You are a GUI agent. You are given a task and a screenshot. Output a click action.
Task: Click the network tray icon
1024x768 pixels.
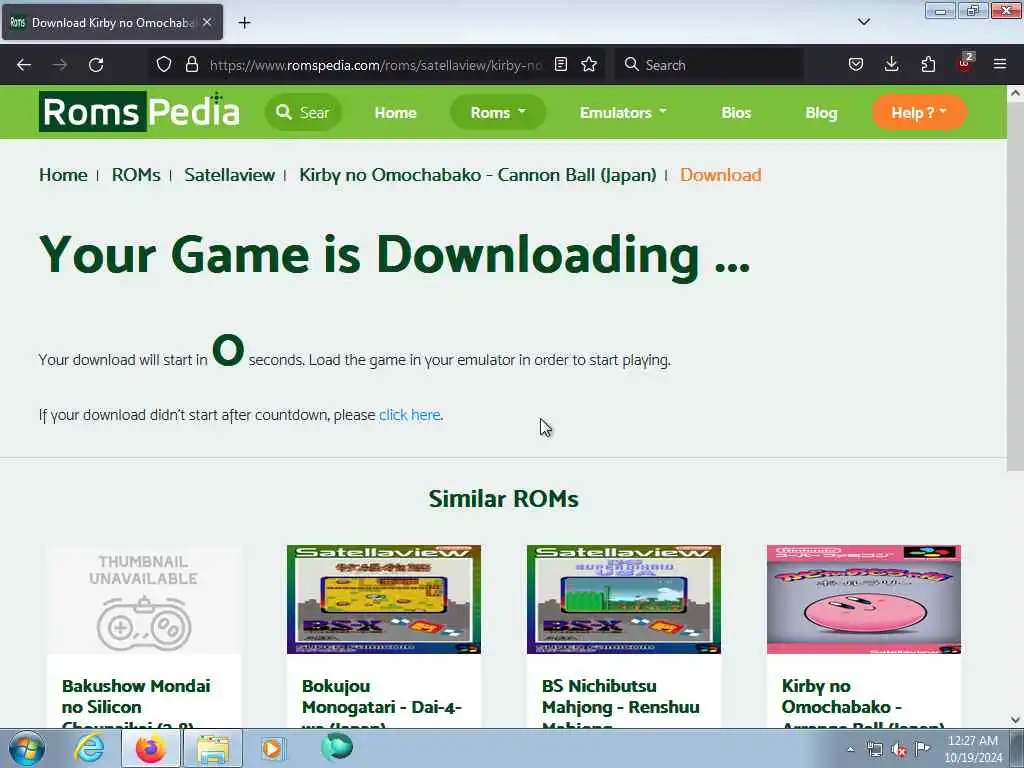tap(875, 750)
